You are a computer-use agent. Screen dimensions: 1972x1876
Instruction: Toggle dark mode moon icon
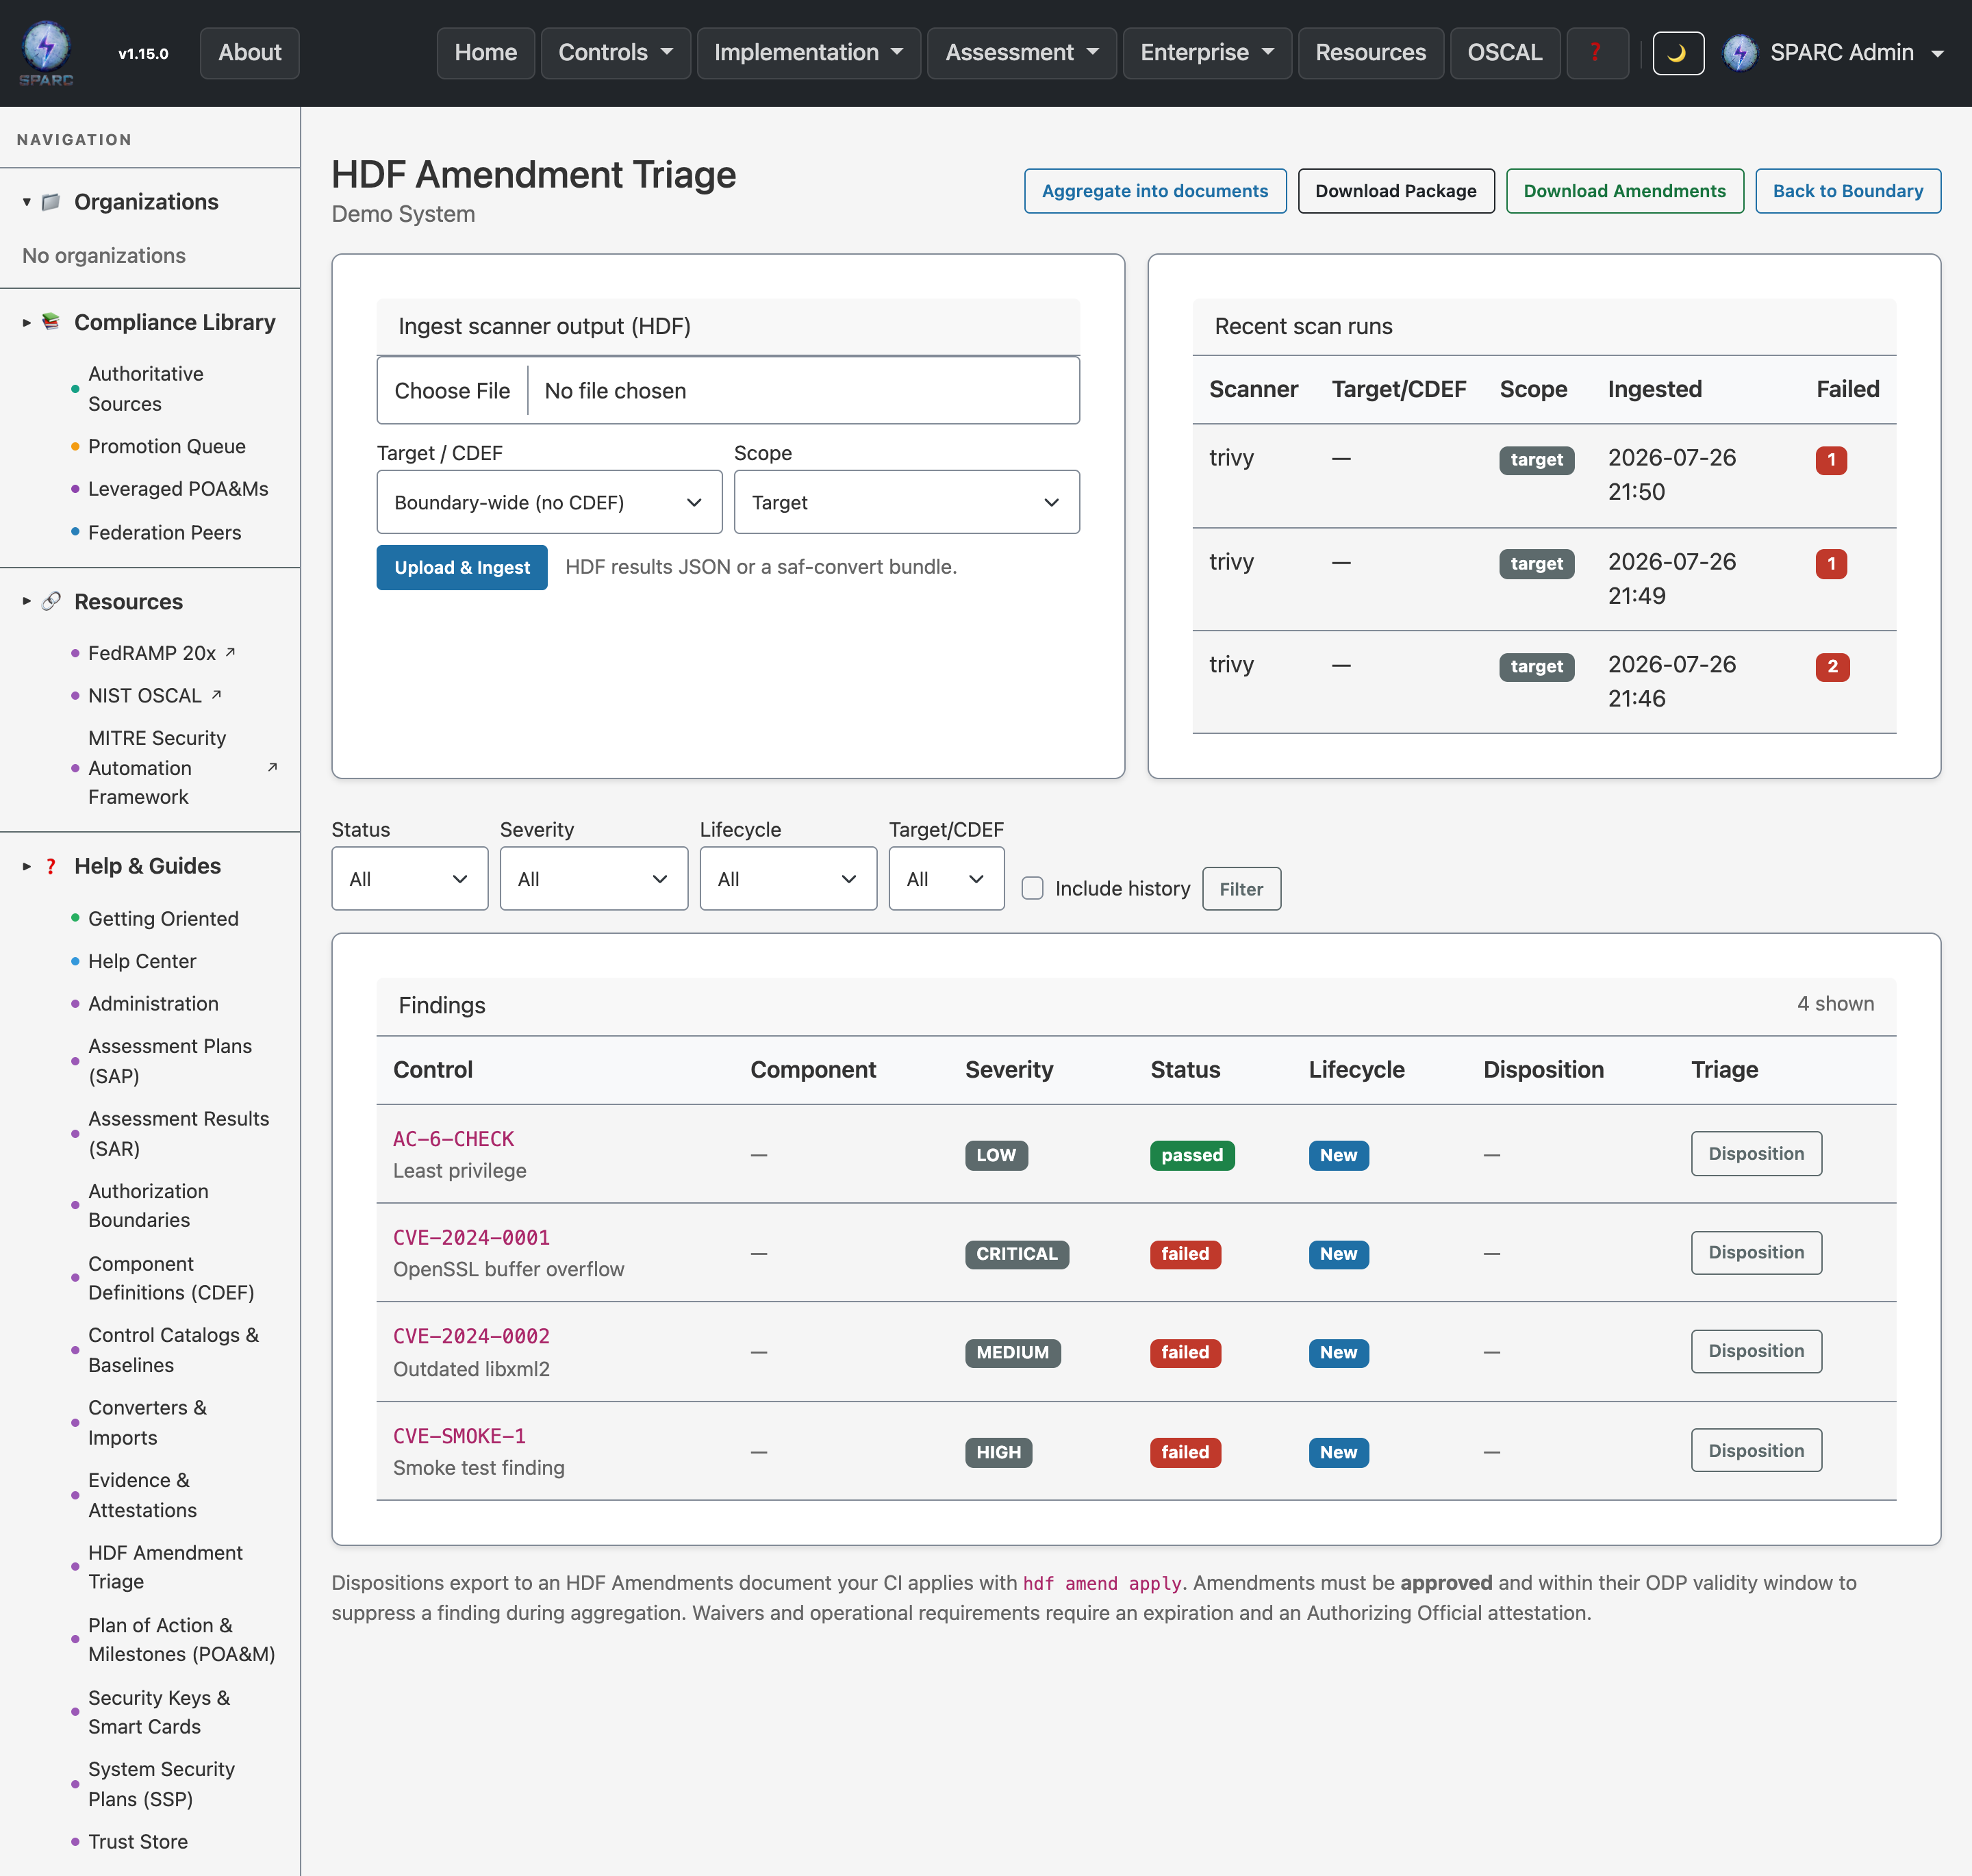point(1677,53)
